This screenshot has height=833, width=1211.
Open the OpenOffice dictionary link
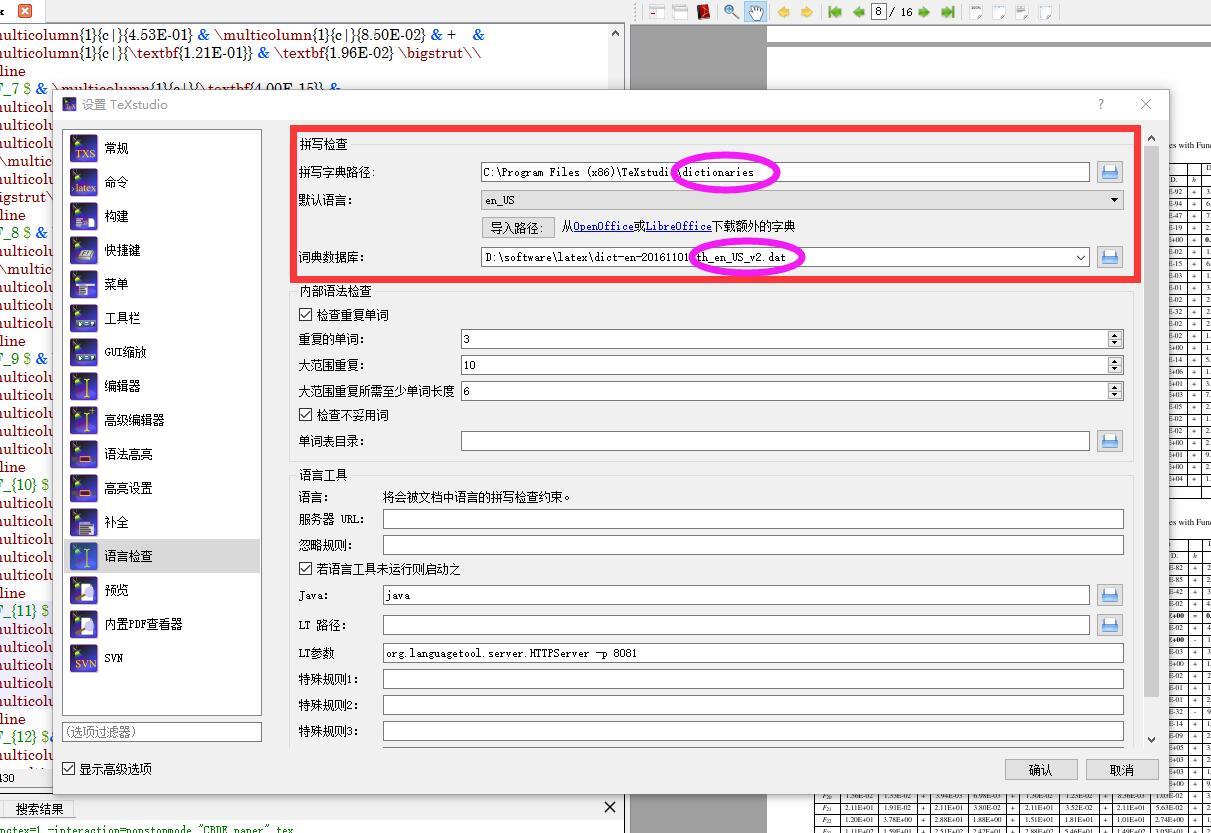point(603,227)
